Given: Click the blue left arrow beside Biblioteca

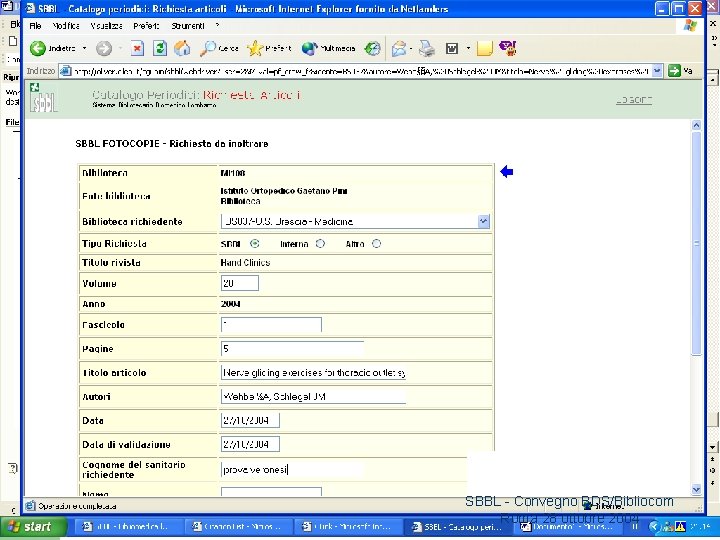Looking at the screenshot, I should [506, 172].
